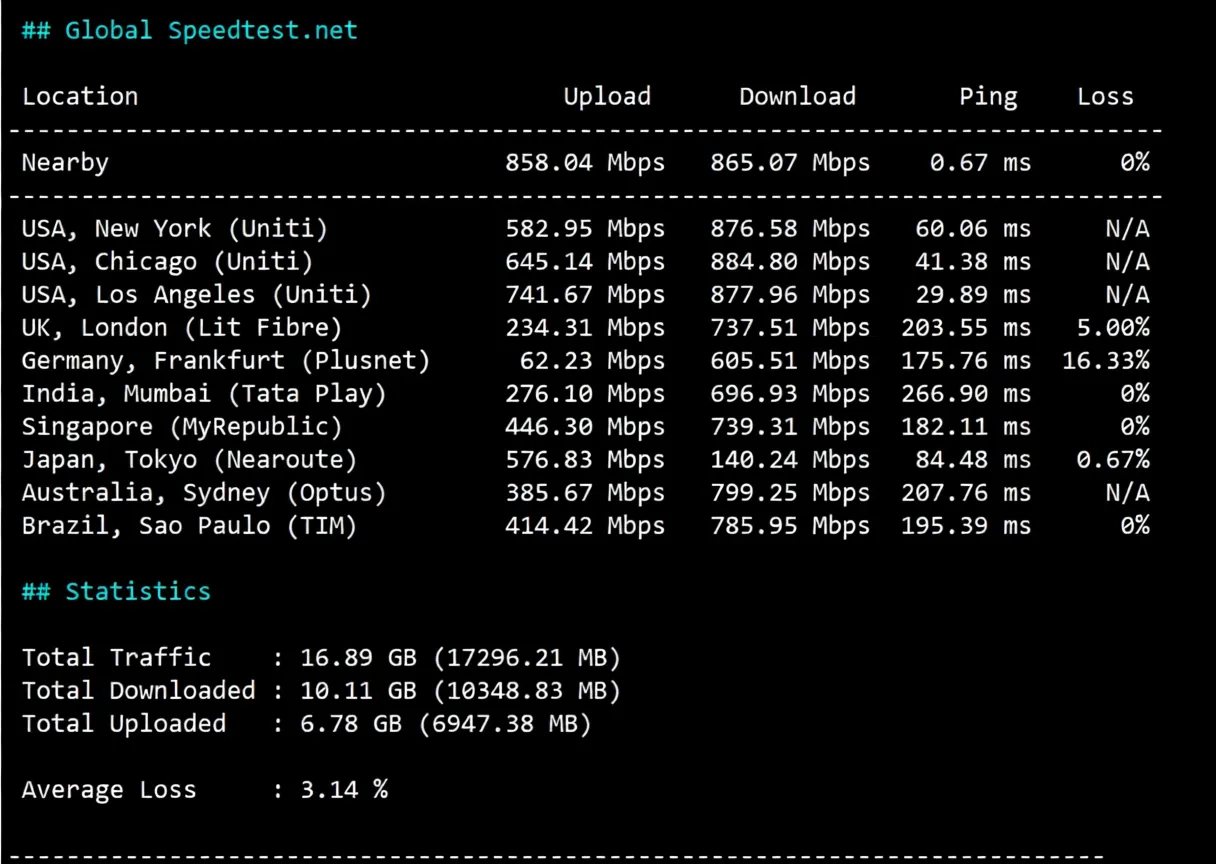This screenshot has width=1216, height=864.
Task: Click the Upload column header
Action: pos(607,96)
